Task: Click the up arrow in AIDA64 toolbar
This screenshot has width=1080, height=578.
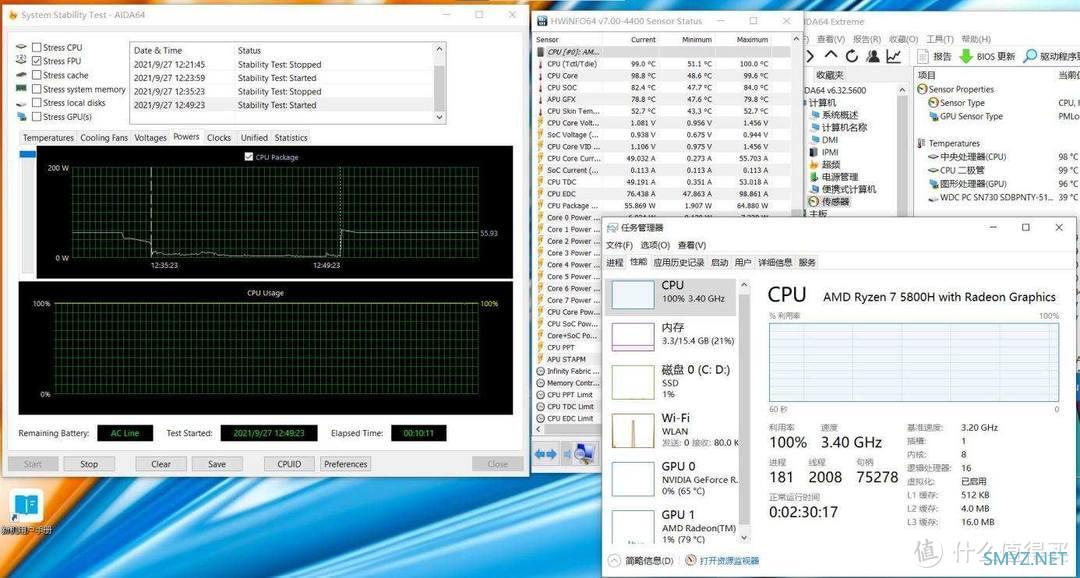Action: click(831, 56)
